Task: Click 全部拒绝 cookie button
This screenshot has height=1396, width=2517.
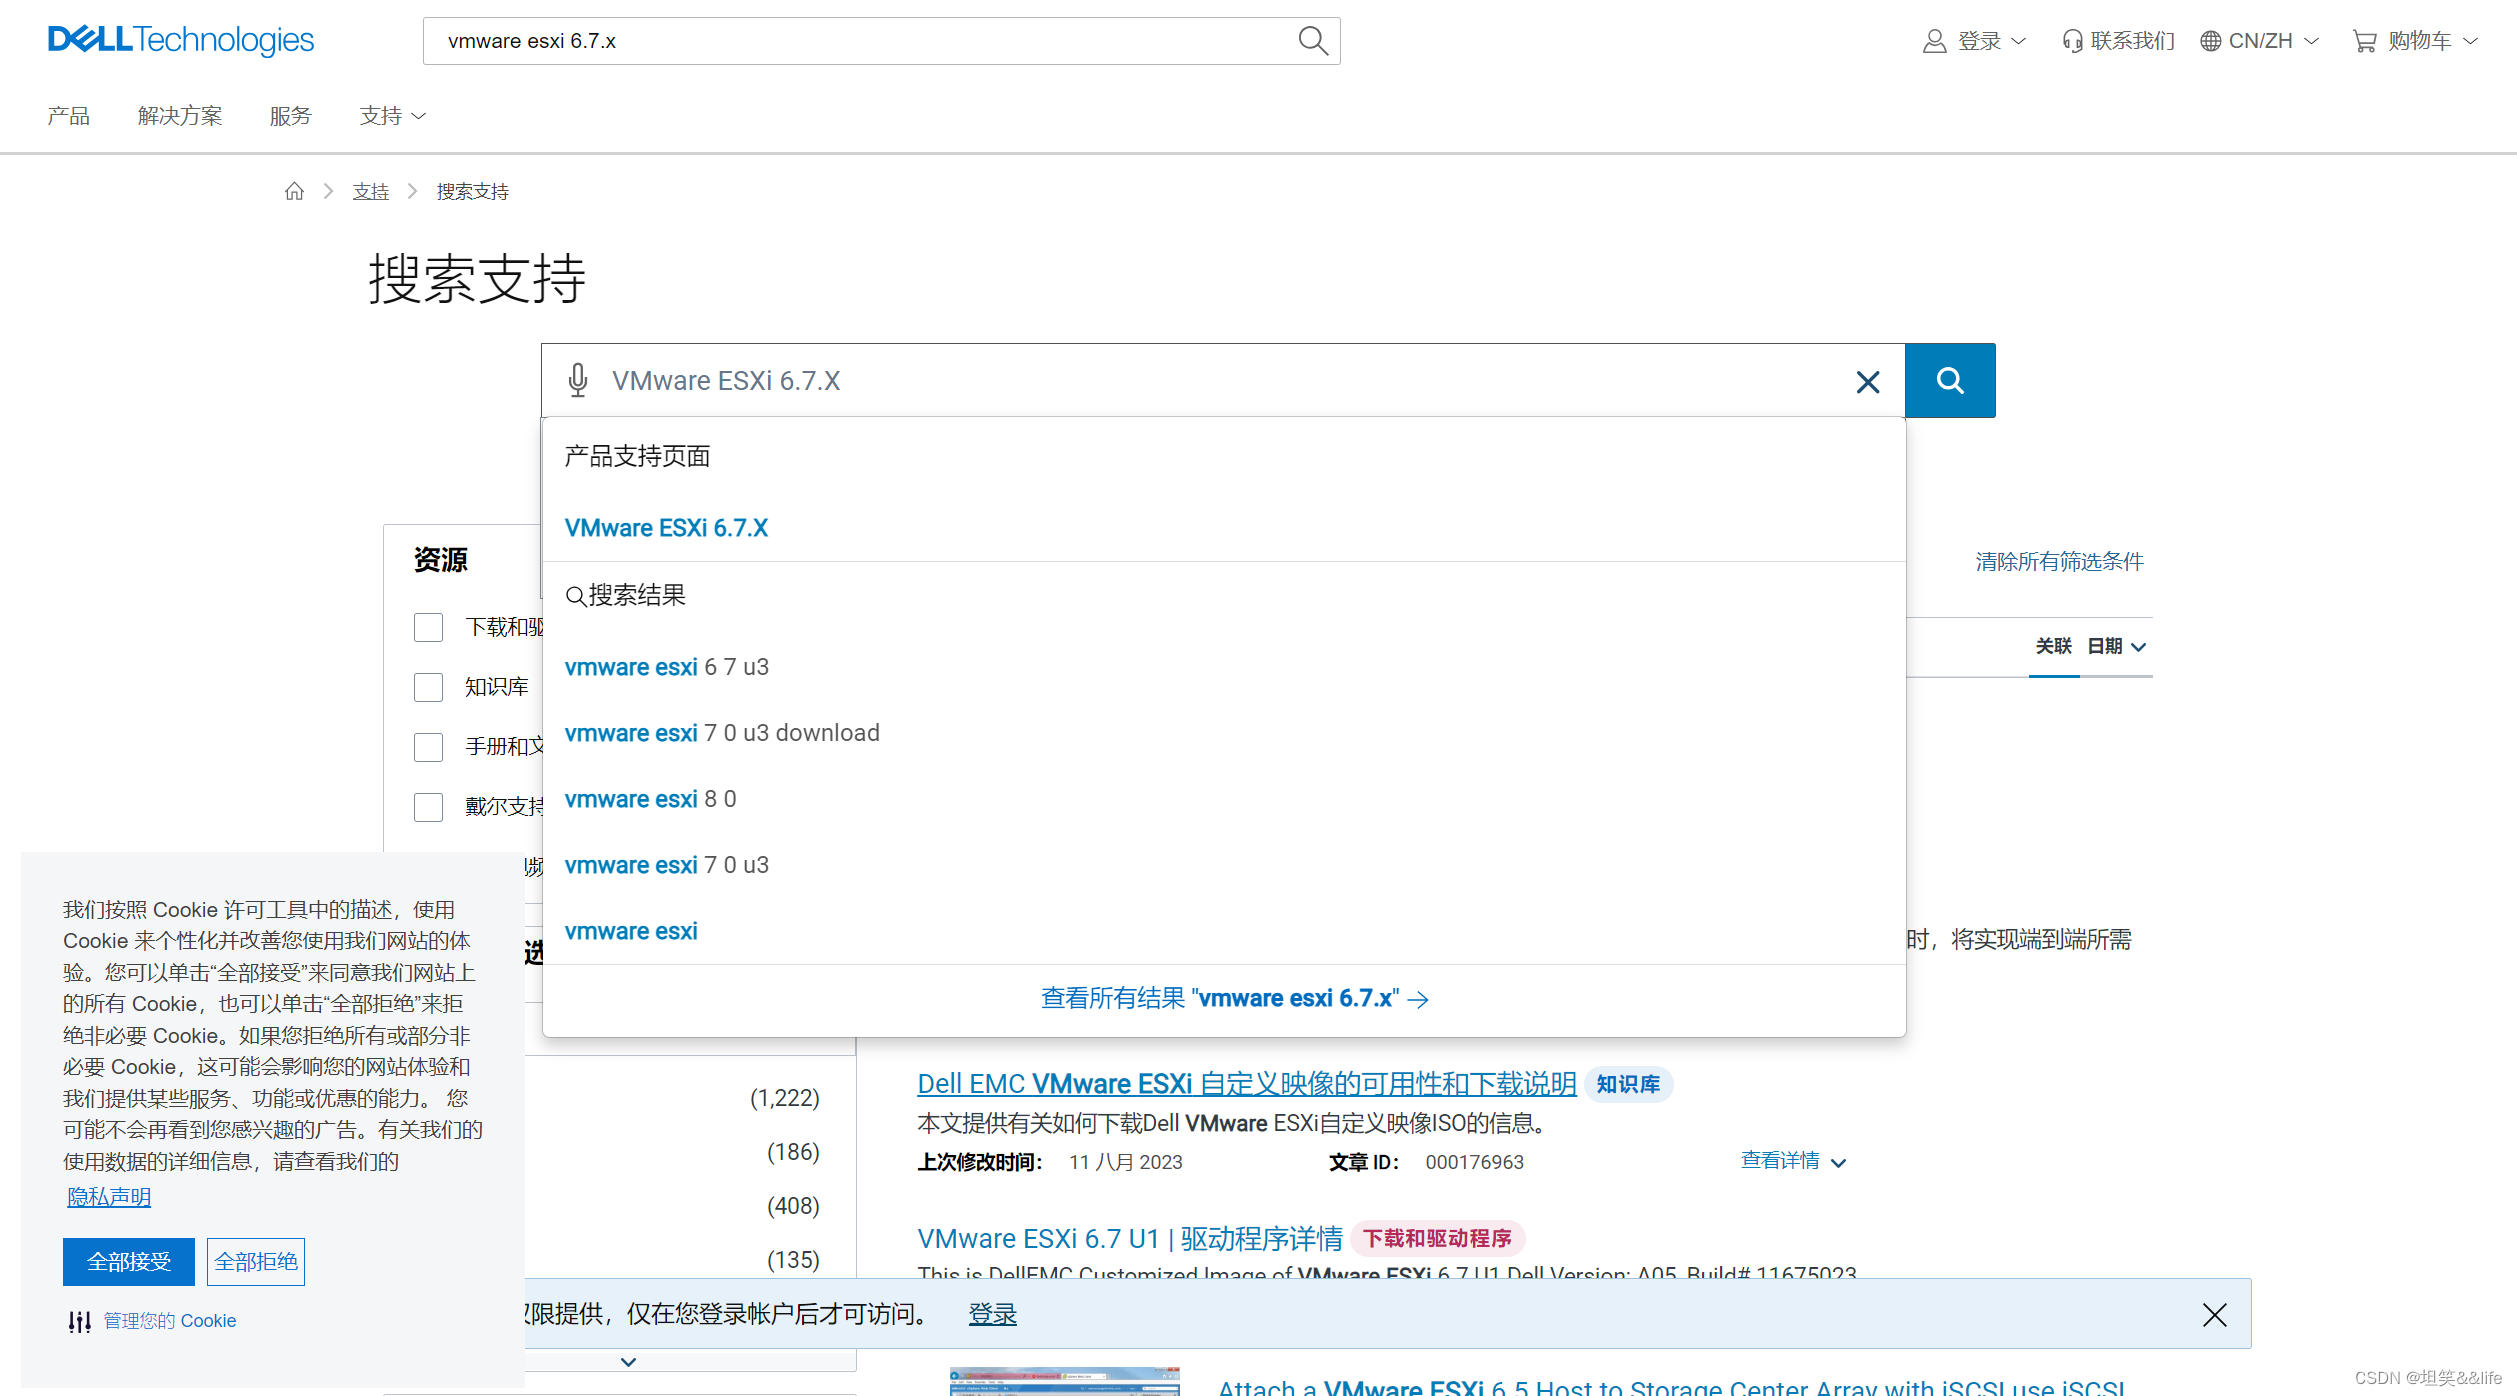Action: [x=256, y=1262]
